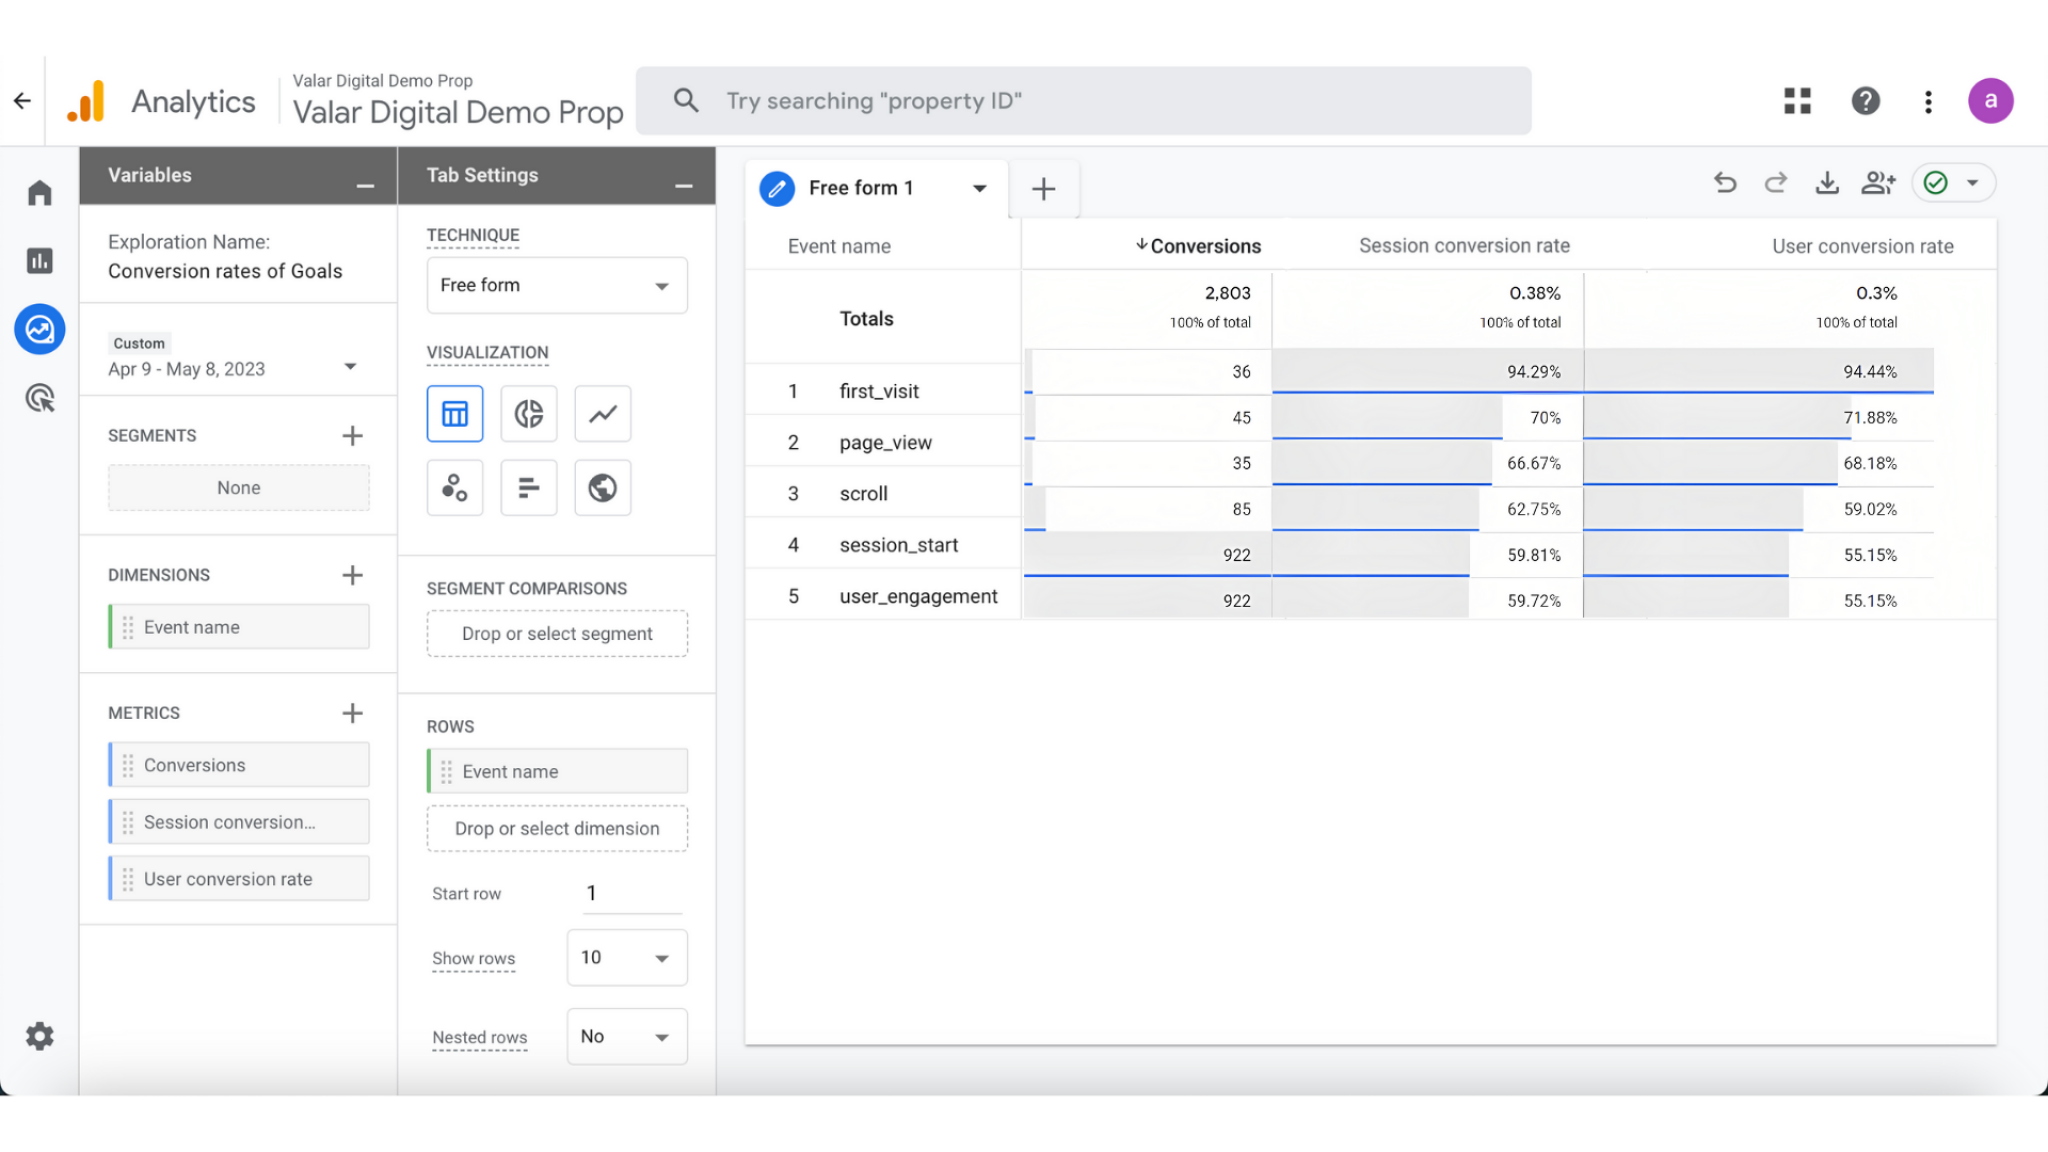Open the Nested rows dropdown
The width and height of the screenshot is (2048, 1152).
click(x=626, y=1037)
